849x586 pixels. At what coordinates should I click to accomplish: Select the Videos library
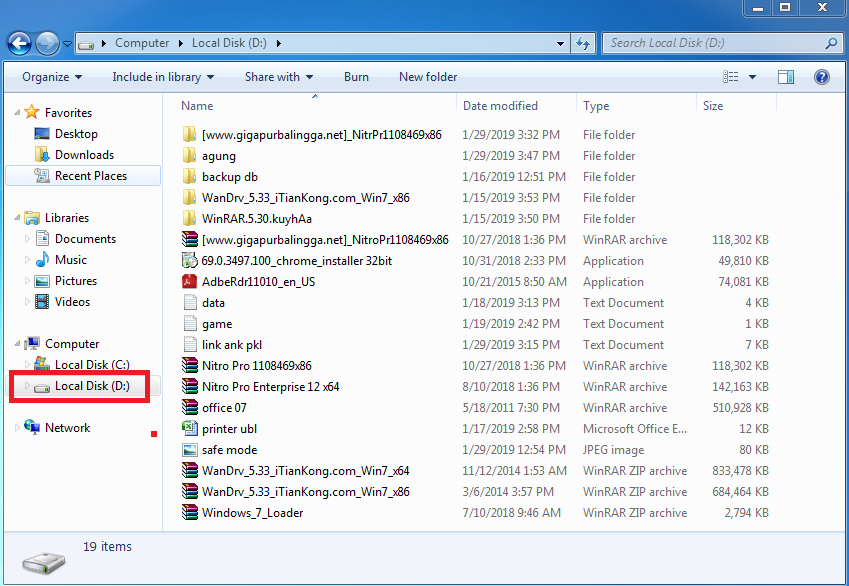click(x=72, y=302)
